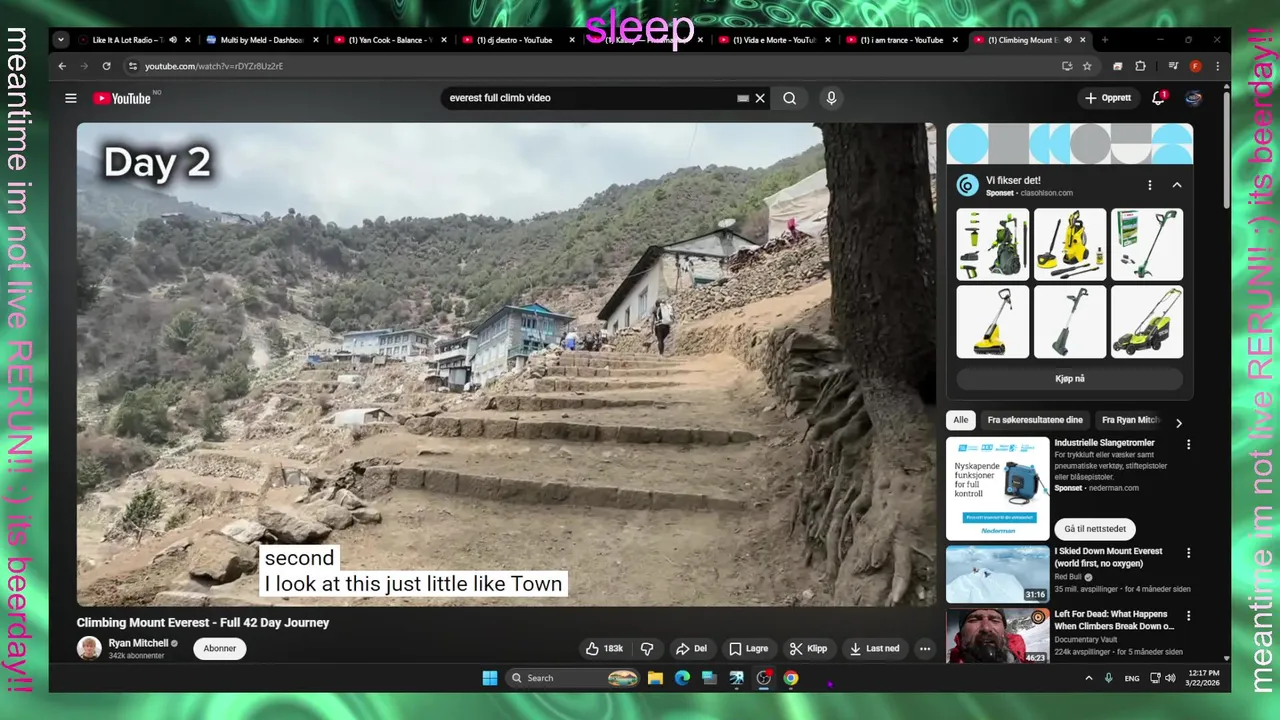This screenshot has width=1280, height=720.
Task: Open File Explorer from the taskbar
Action: [655, 678]
